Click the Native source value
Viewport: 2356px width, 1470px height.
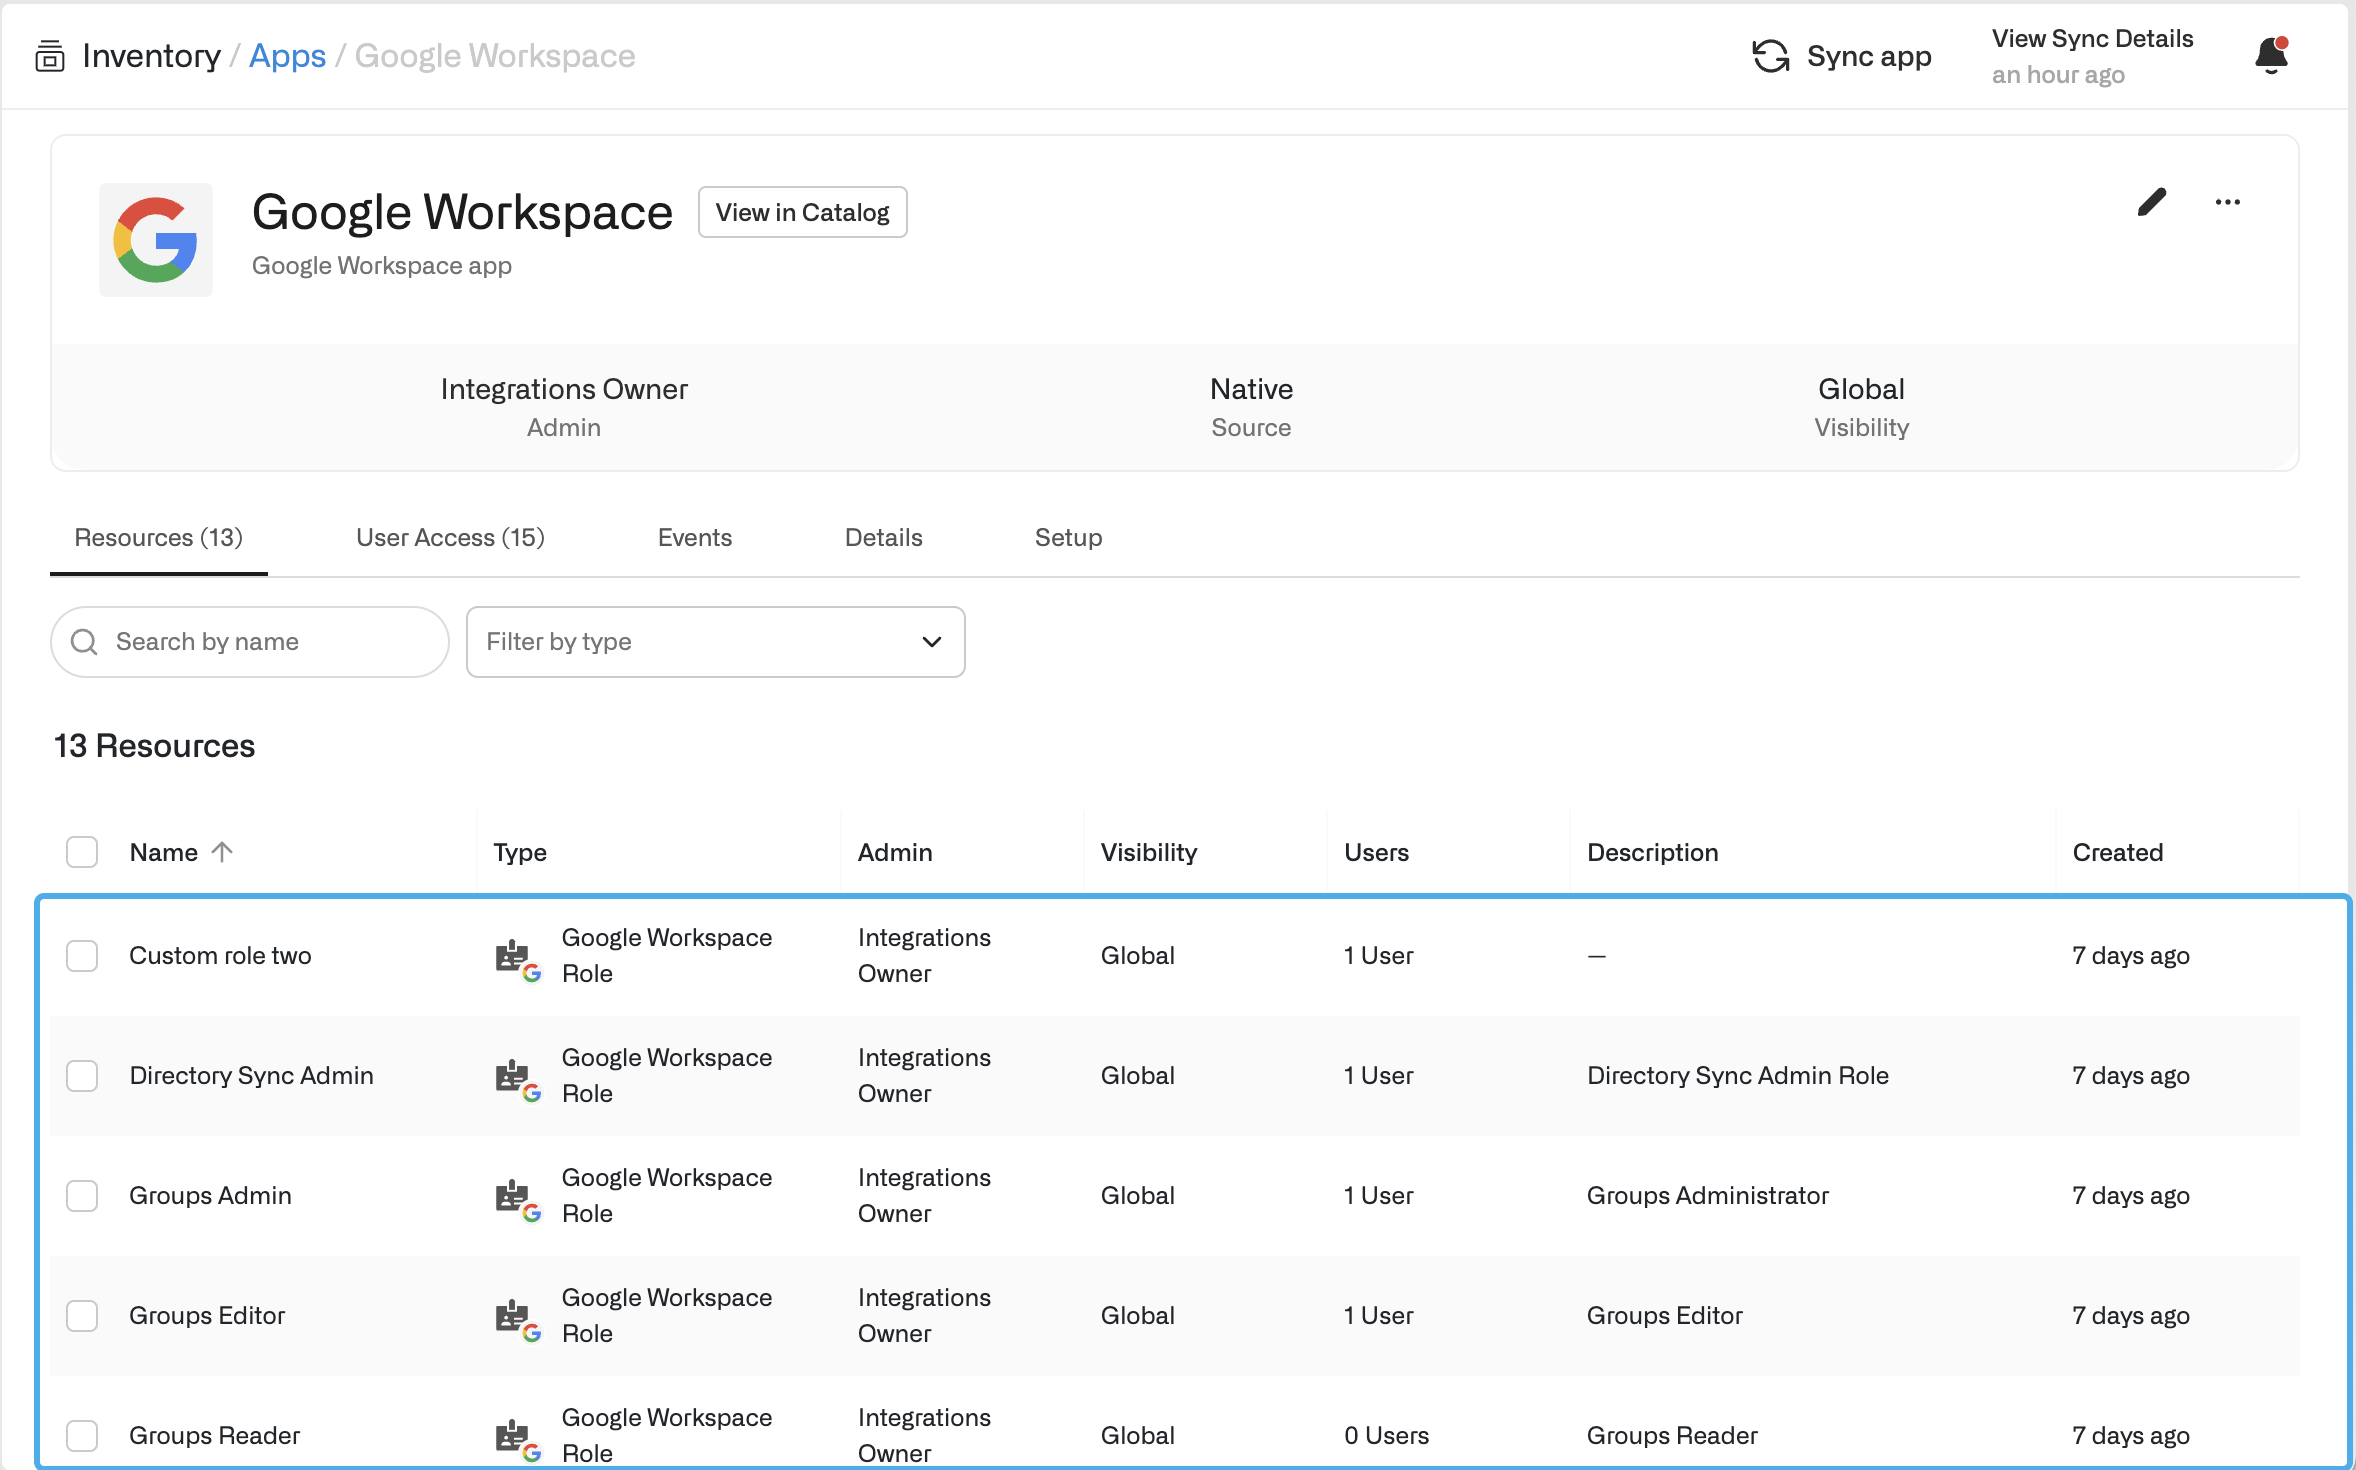point(1251,389)
